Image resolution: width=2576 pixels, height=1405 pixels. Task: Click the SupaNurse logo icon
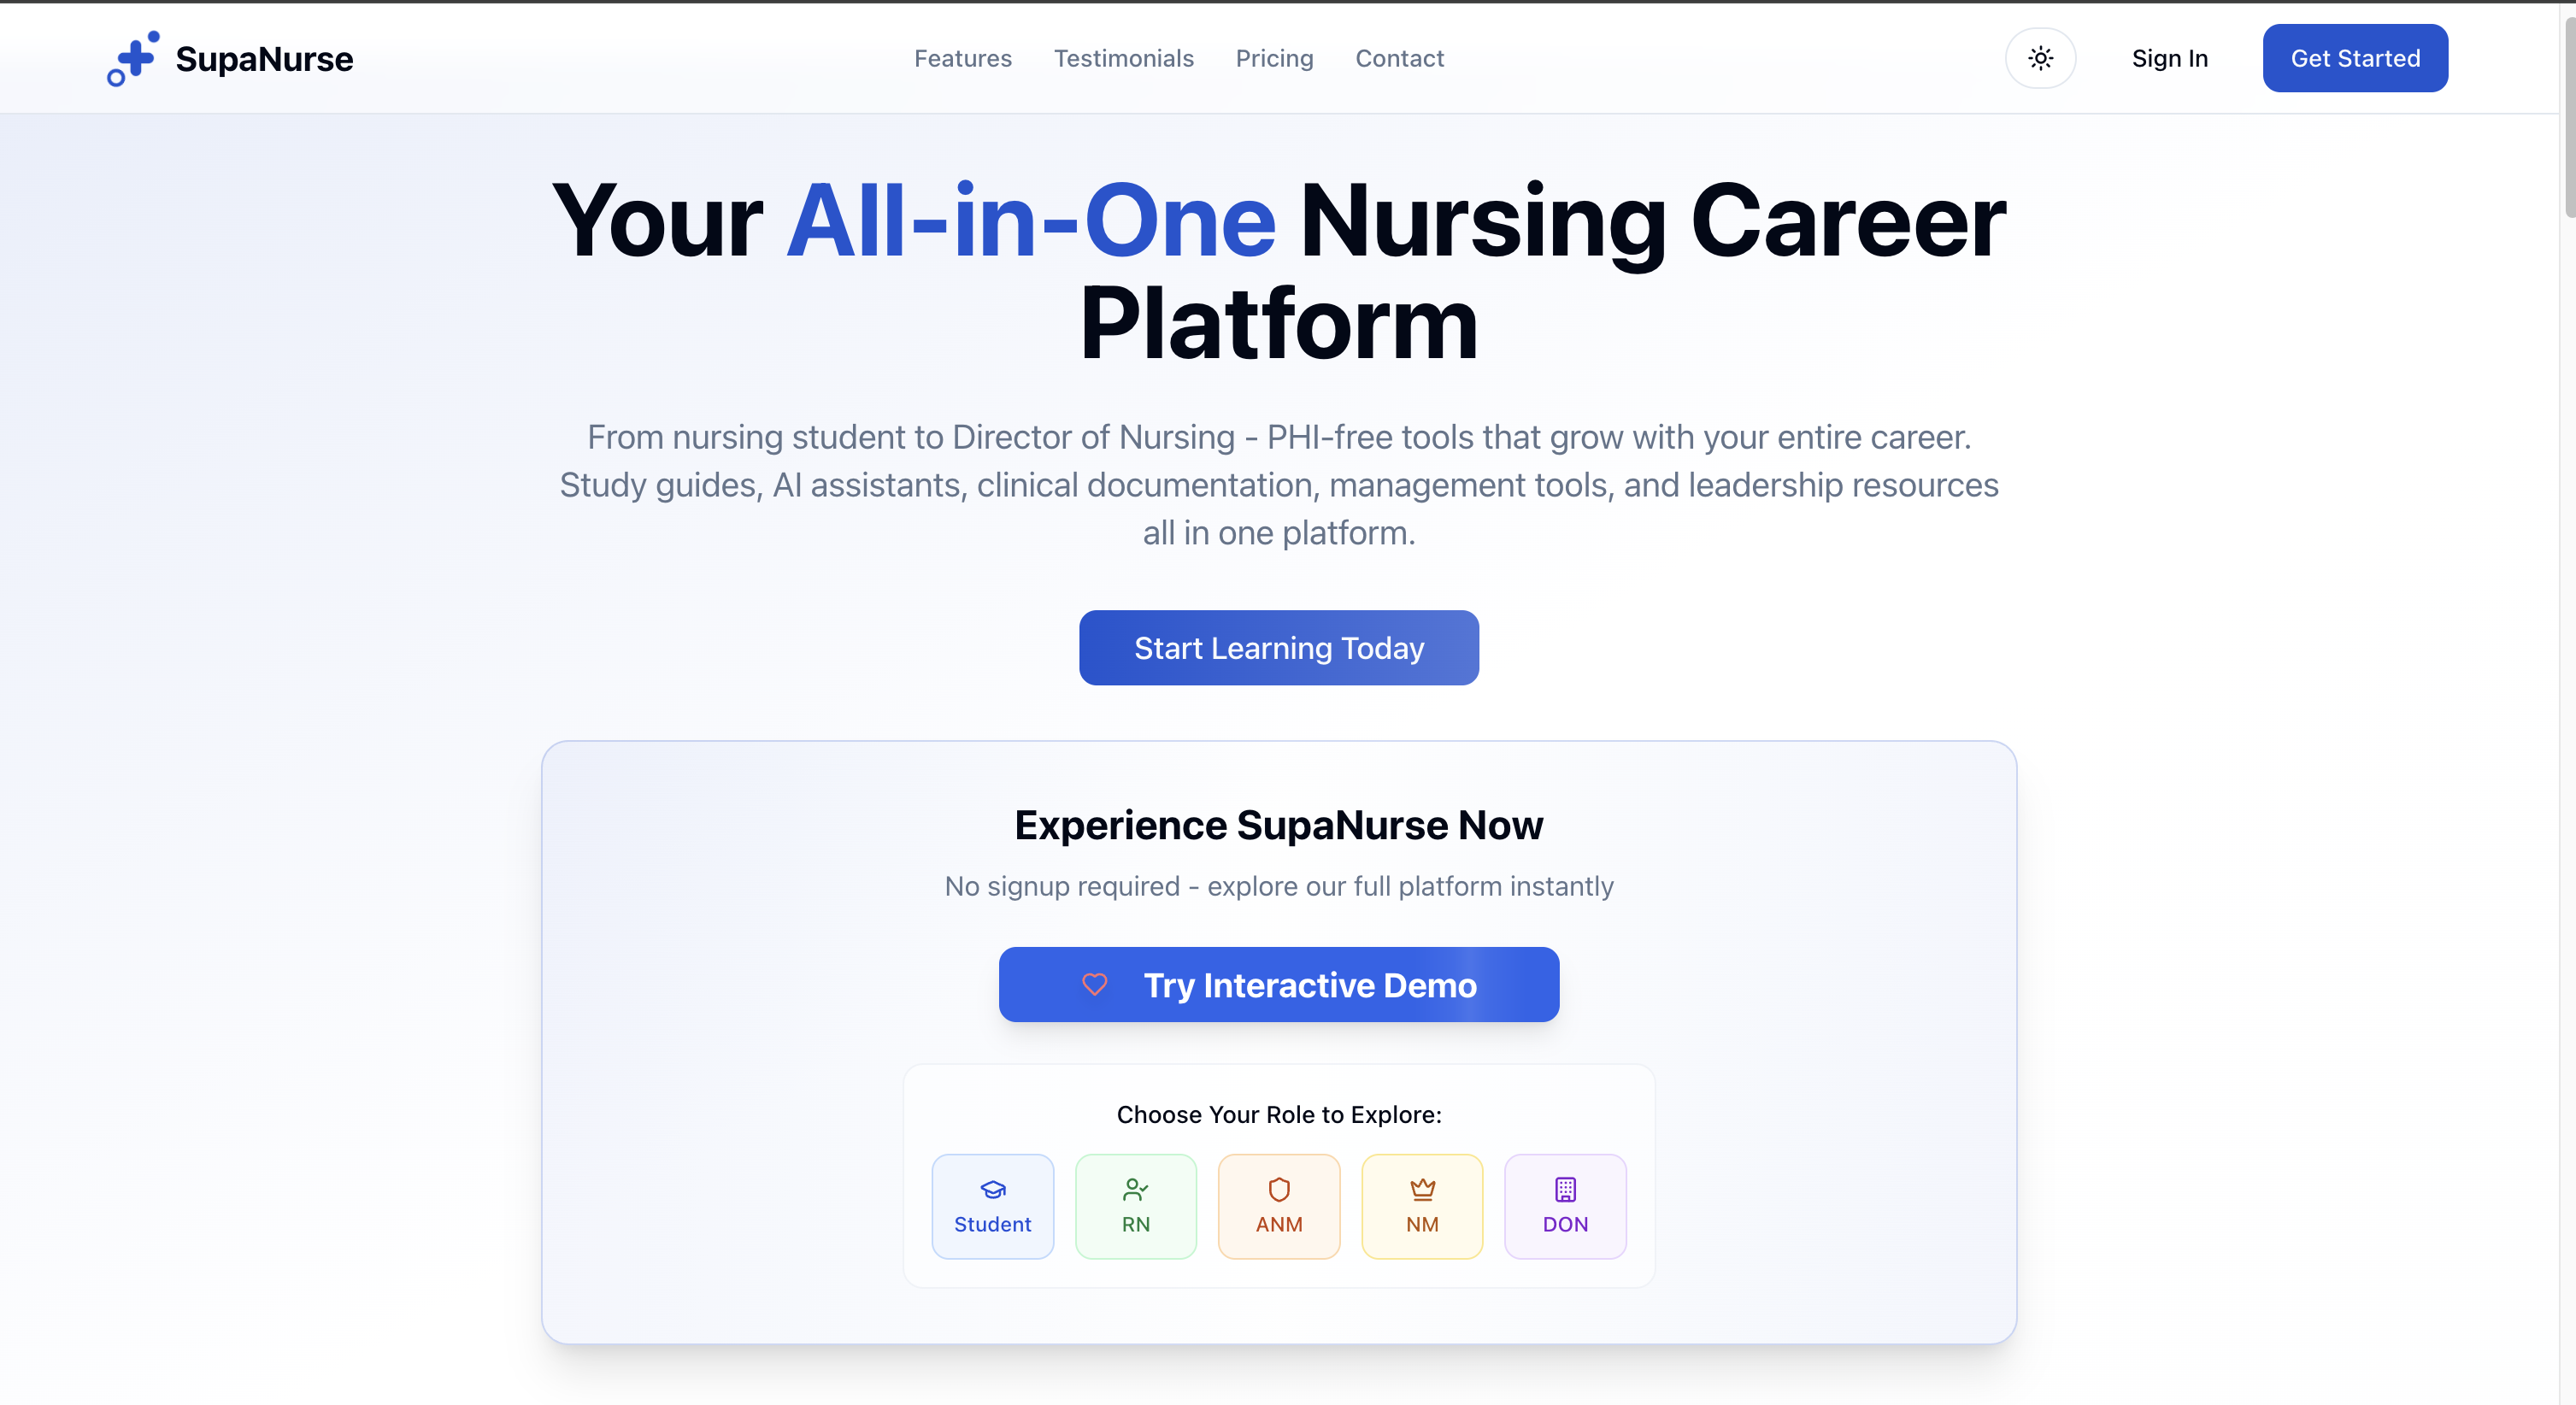point(133,58)
